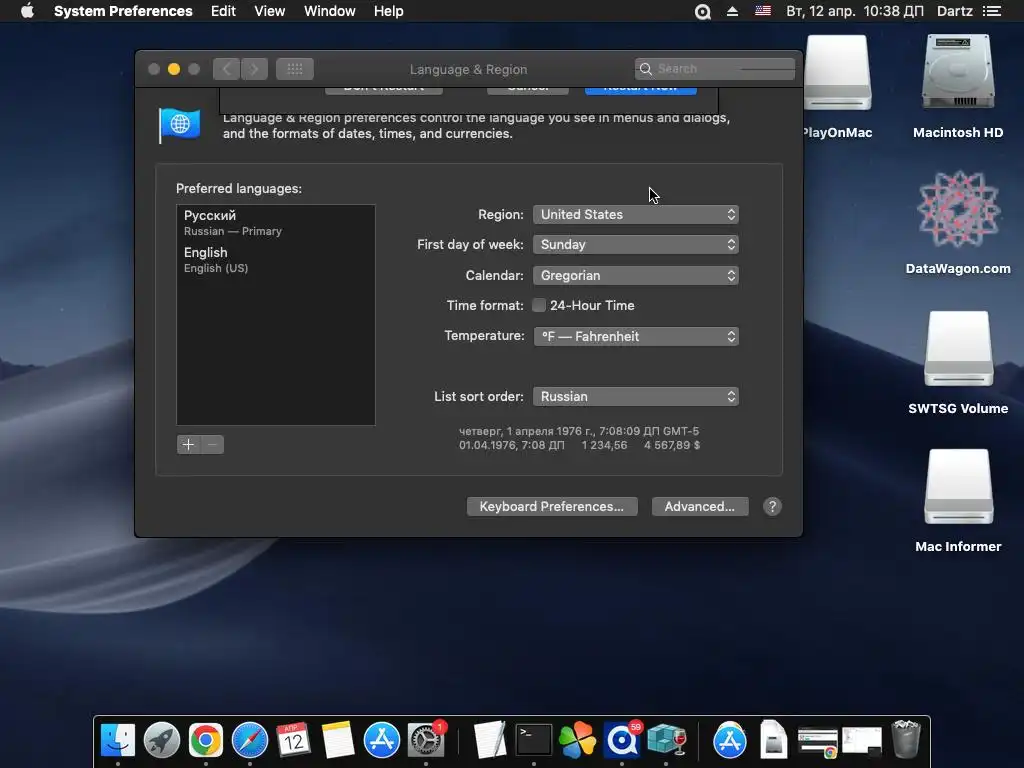Click Keyboard Preferences button
The height and width of the screenshot is (768, 1024).
click(552, 507)
